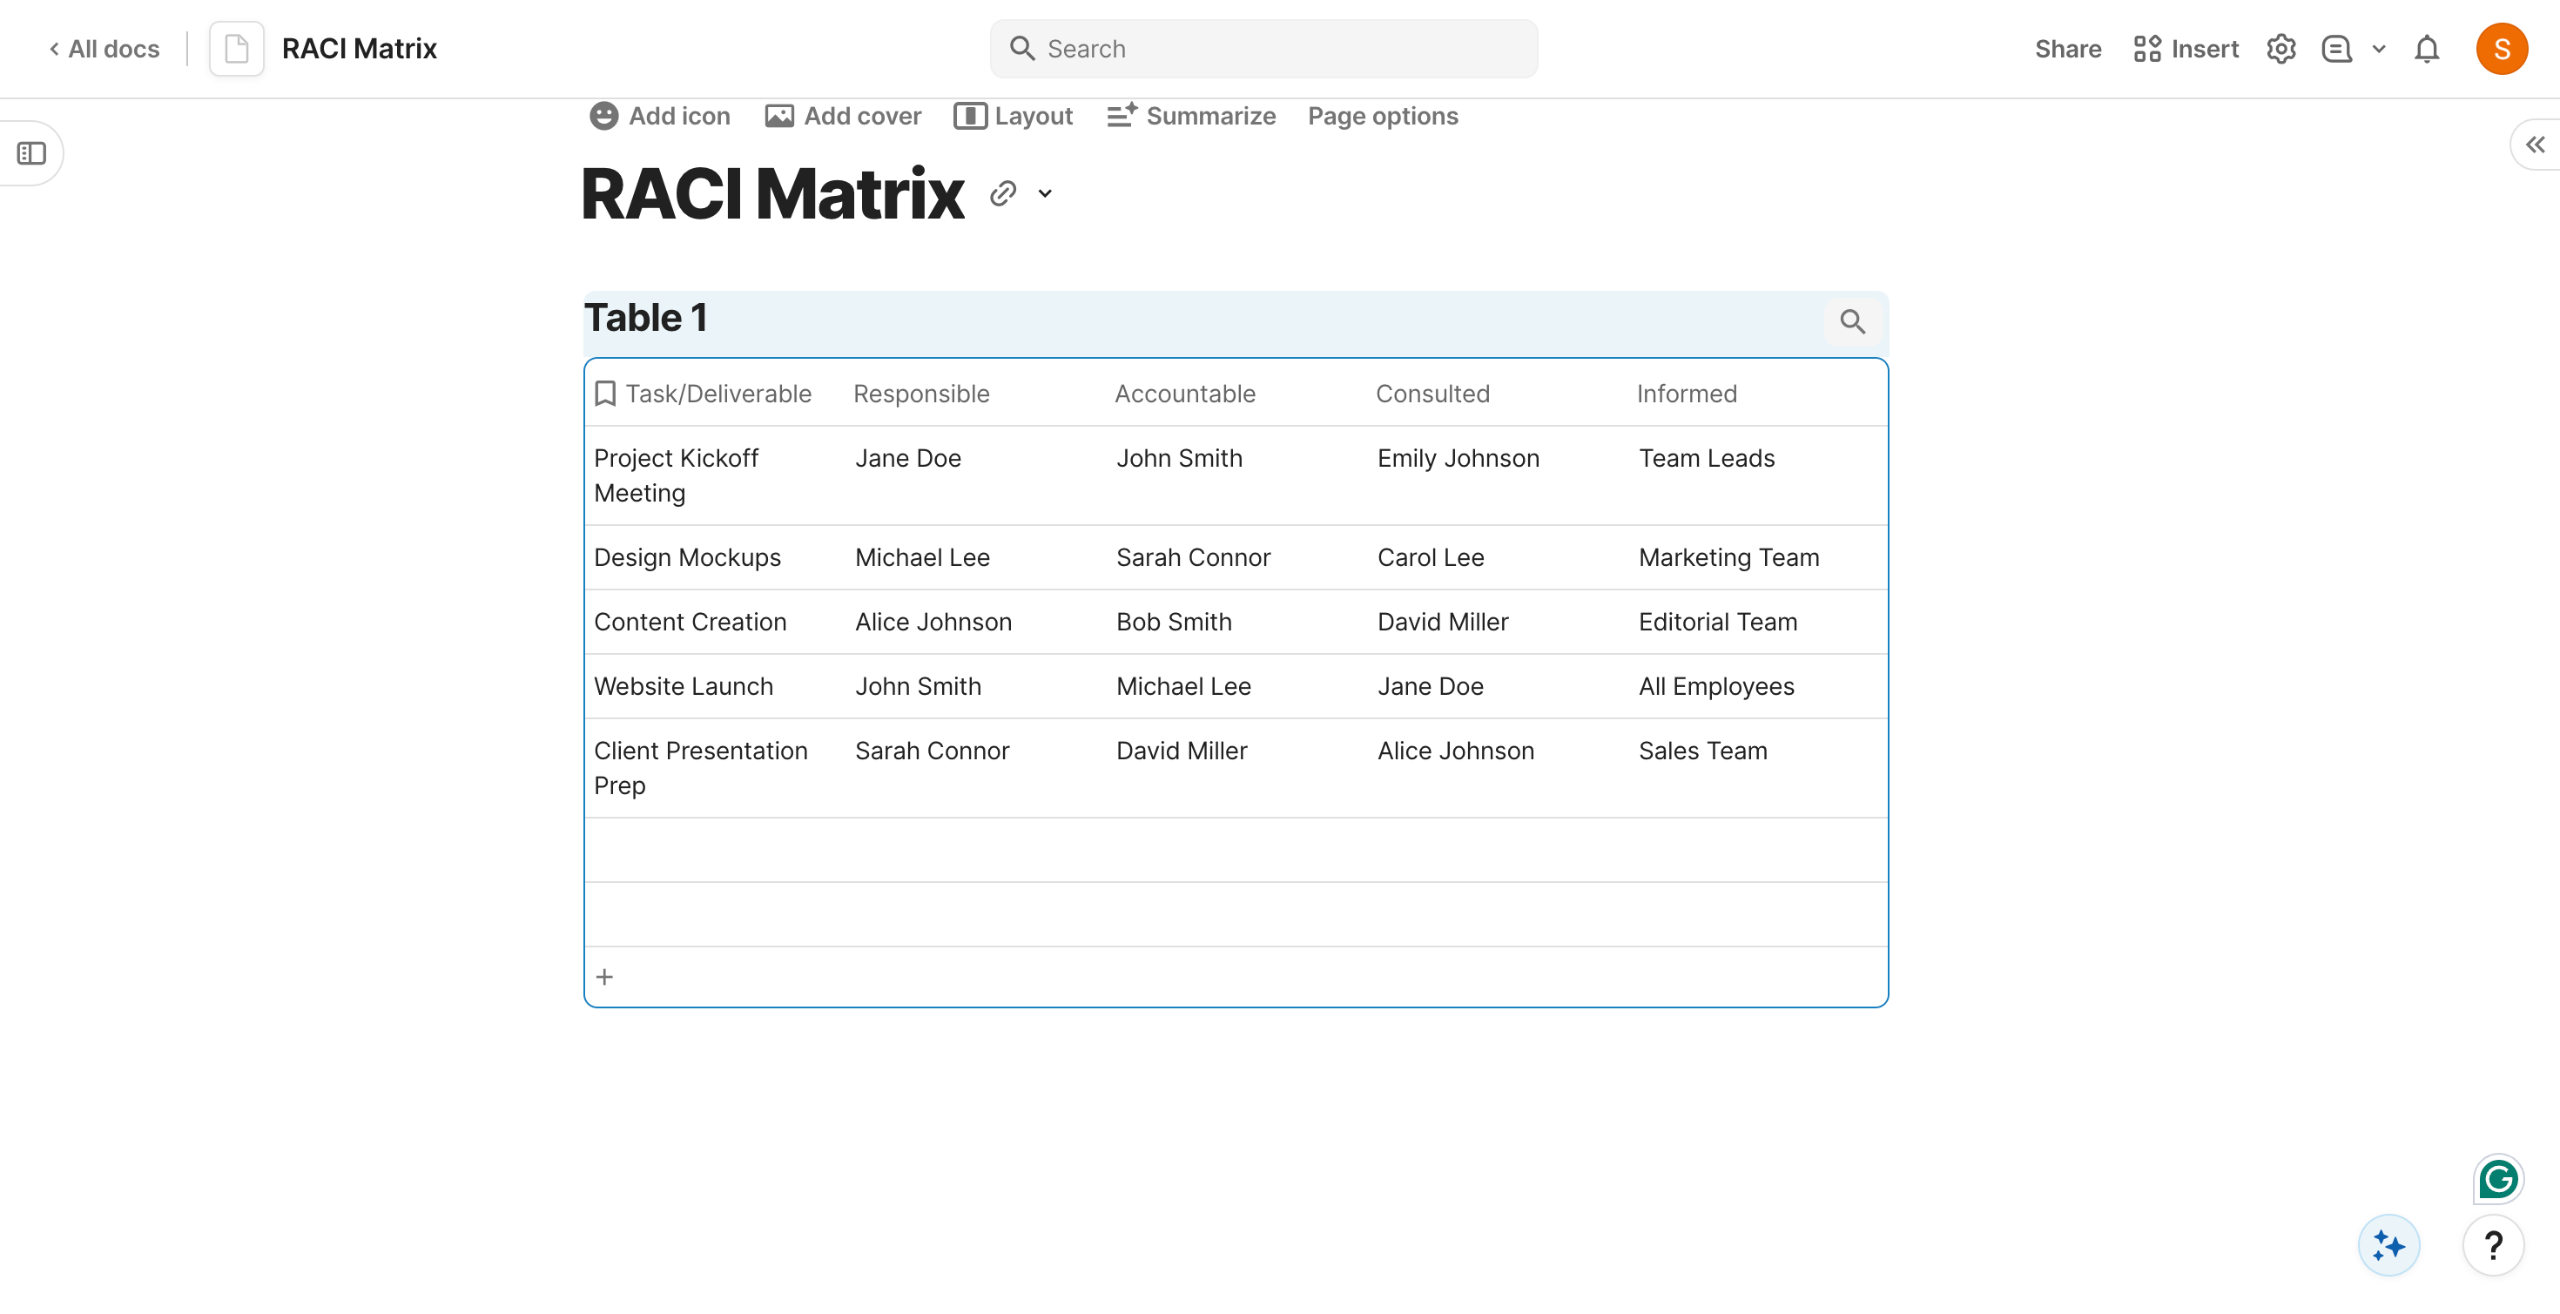Click the Grammarly extension icon
This screenshot has height=1314, width=2560.
coord(2497,1180)
